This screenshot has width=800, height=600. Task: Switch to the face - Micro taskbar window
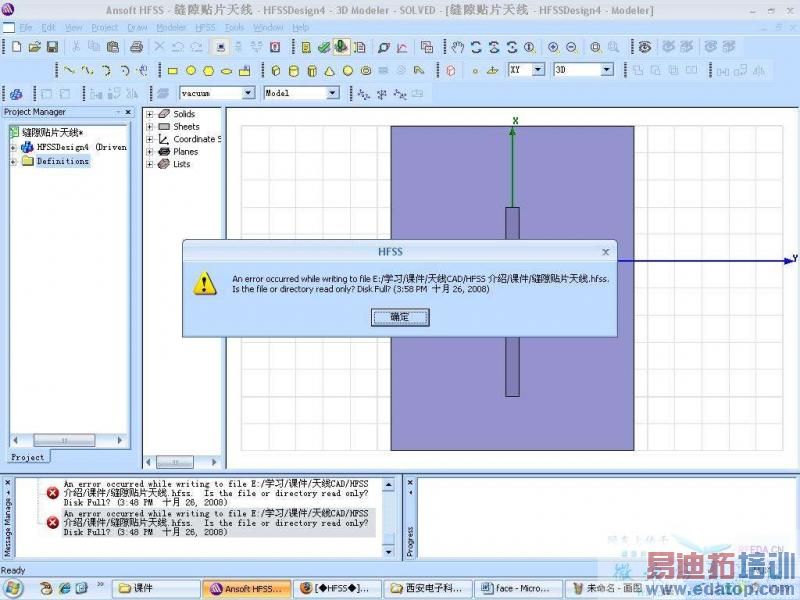[x=518, y=588]
